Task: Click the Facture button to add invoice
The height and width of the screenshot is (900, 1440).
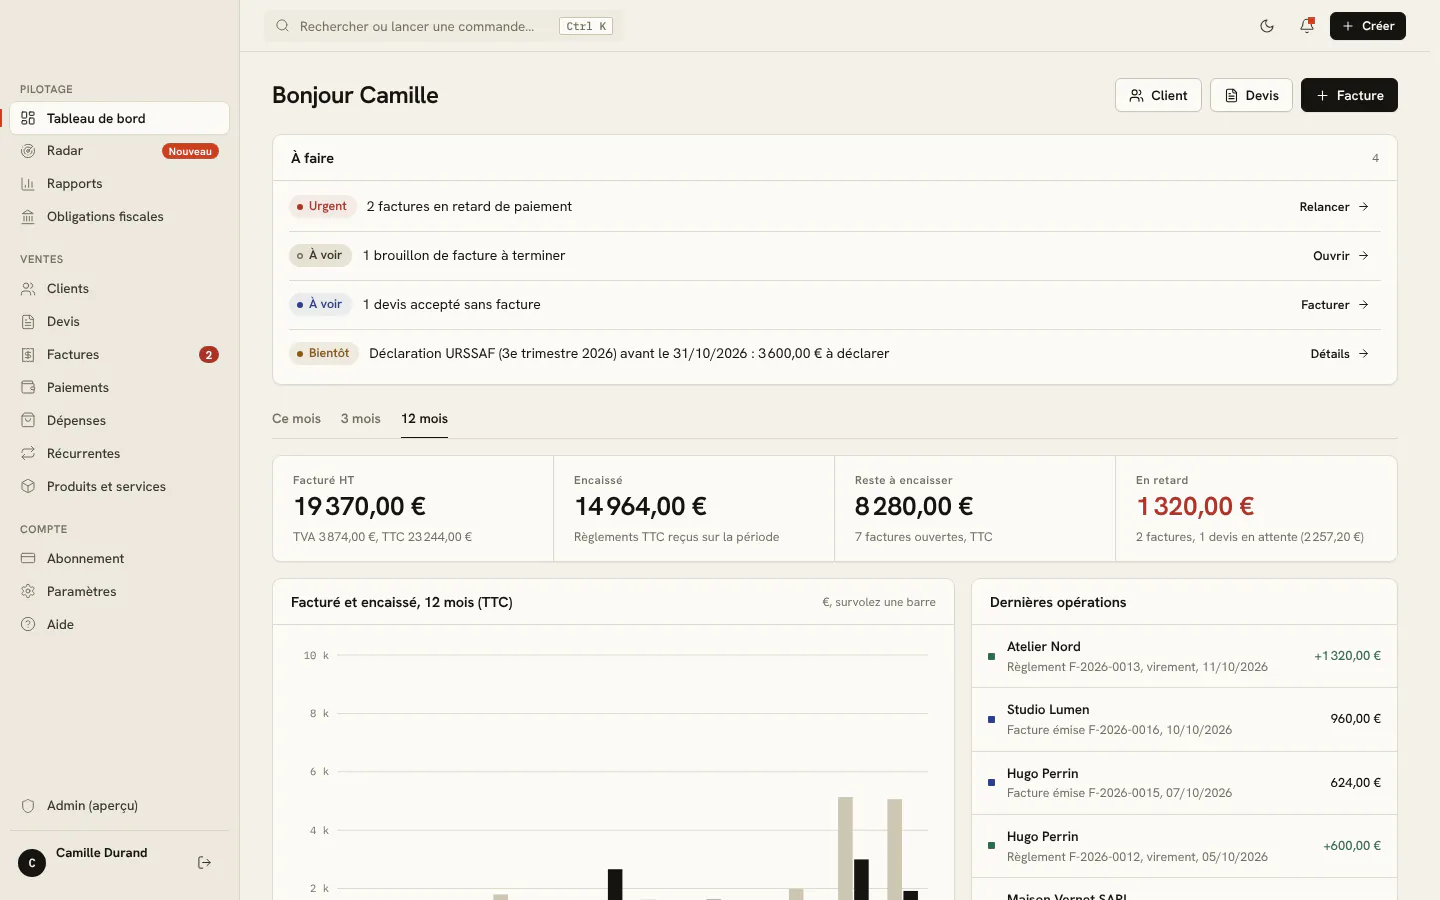Action: pyautogui.click(x=1349, y=95)
